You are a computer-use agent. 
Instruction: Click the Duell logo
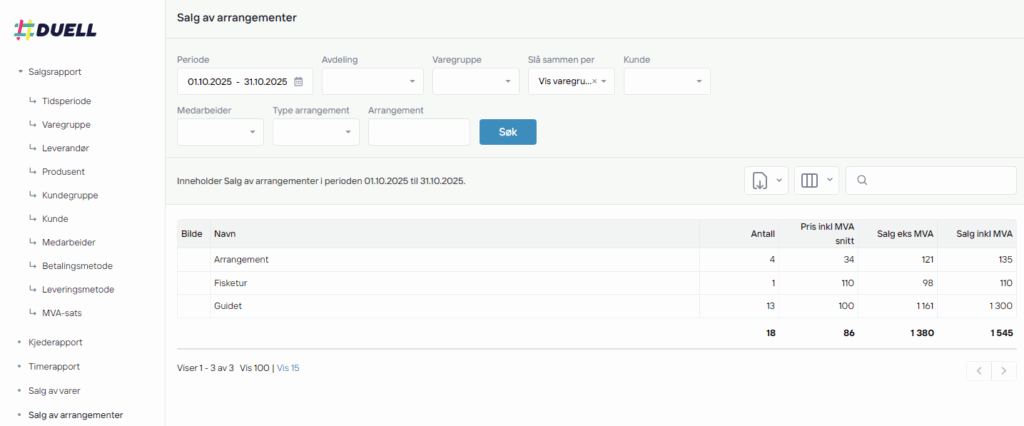(x=55, y=29)
